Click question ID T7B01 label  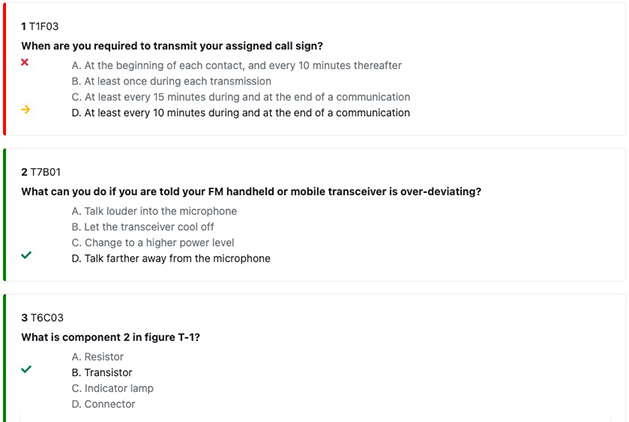45,172
